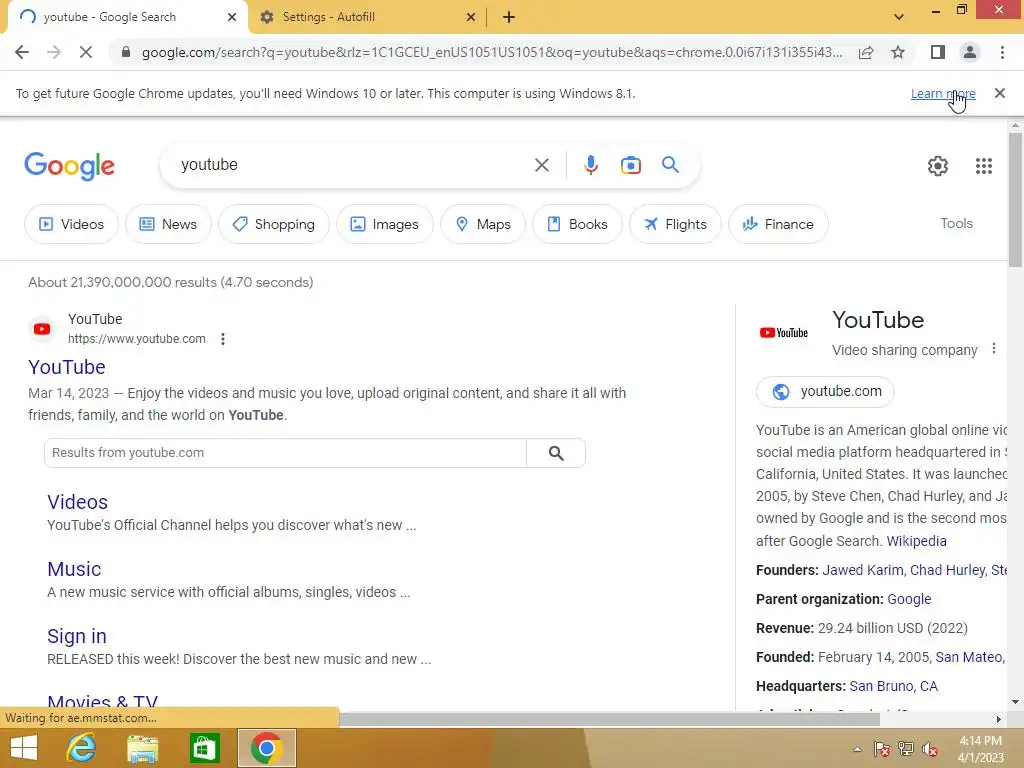Viewport: 1024px width, 768px height.
Task: Click the YouTube favicon in first result
Action: pyautogui.click(x=42, y=329)
